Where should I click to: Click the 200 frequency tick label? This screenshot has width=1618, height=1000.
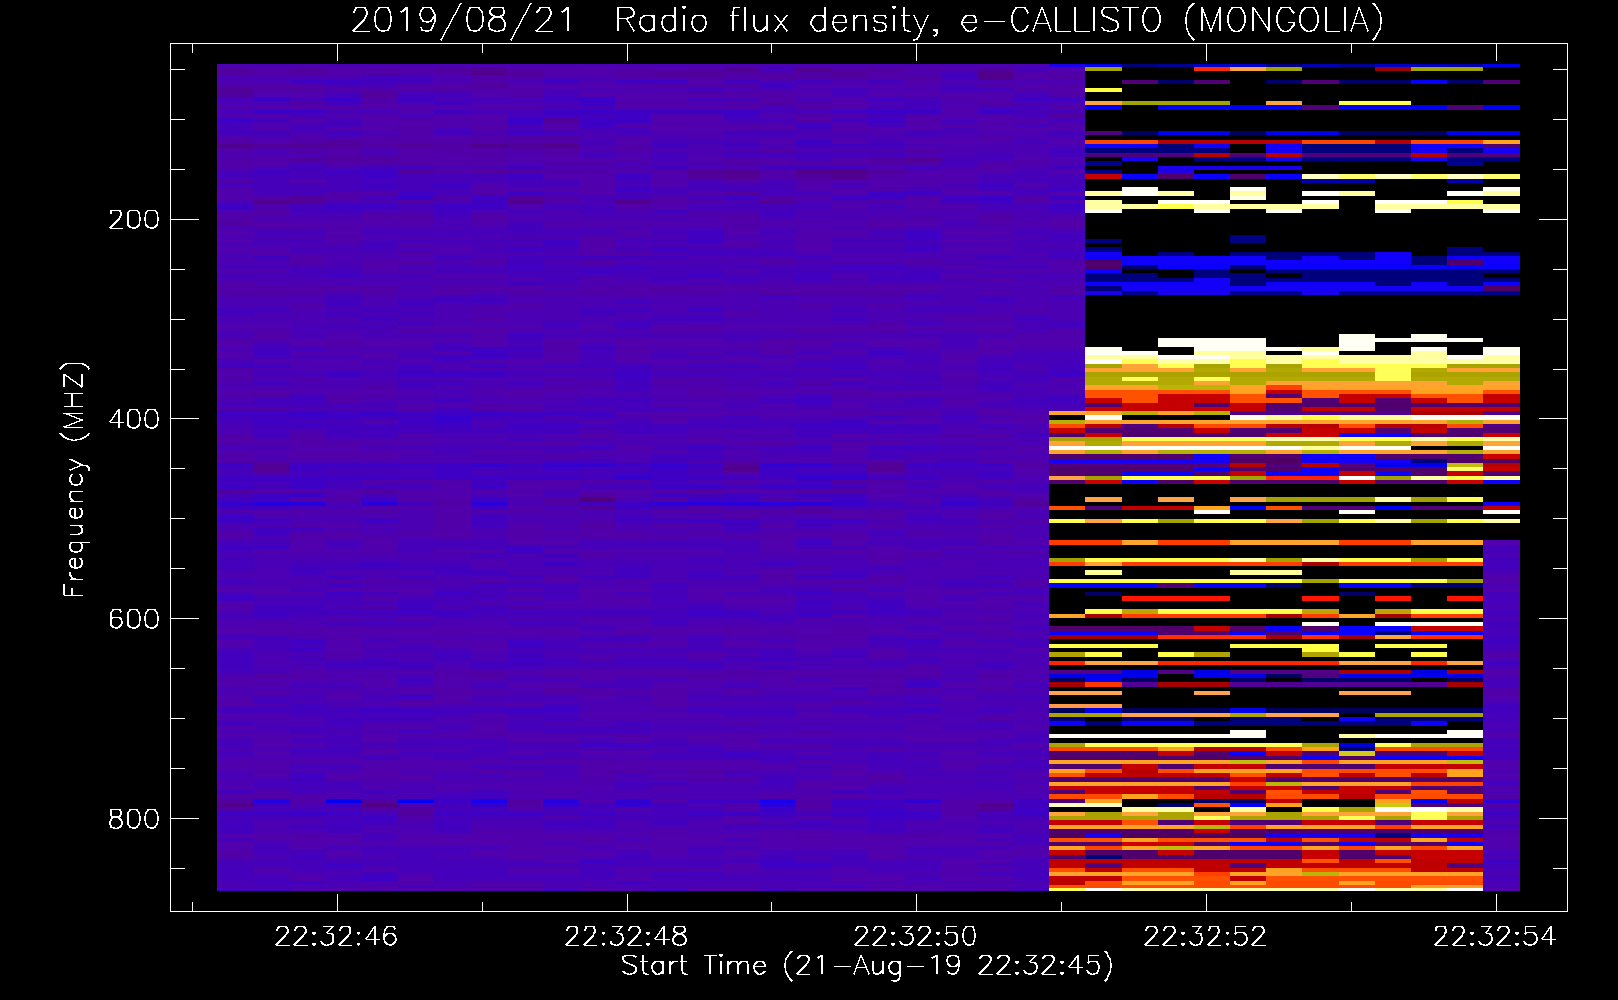[x=134, y=219]
